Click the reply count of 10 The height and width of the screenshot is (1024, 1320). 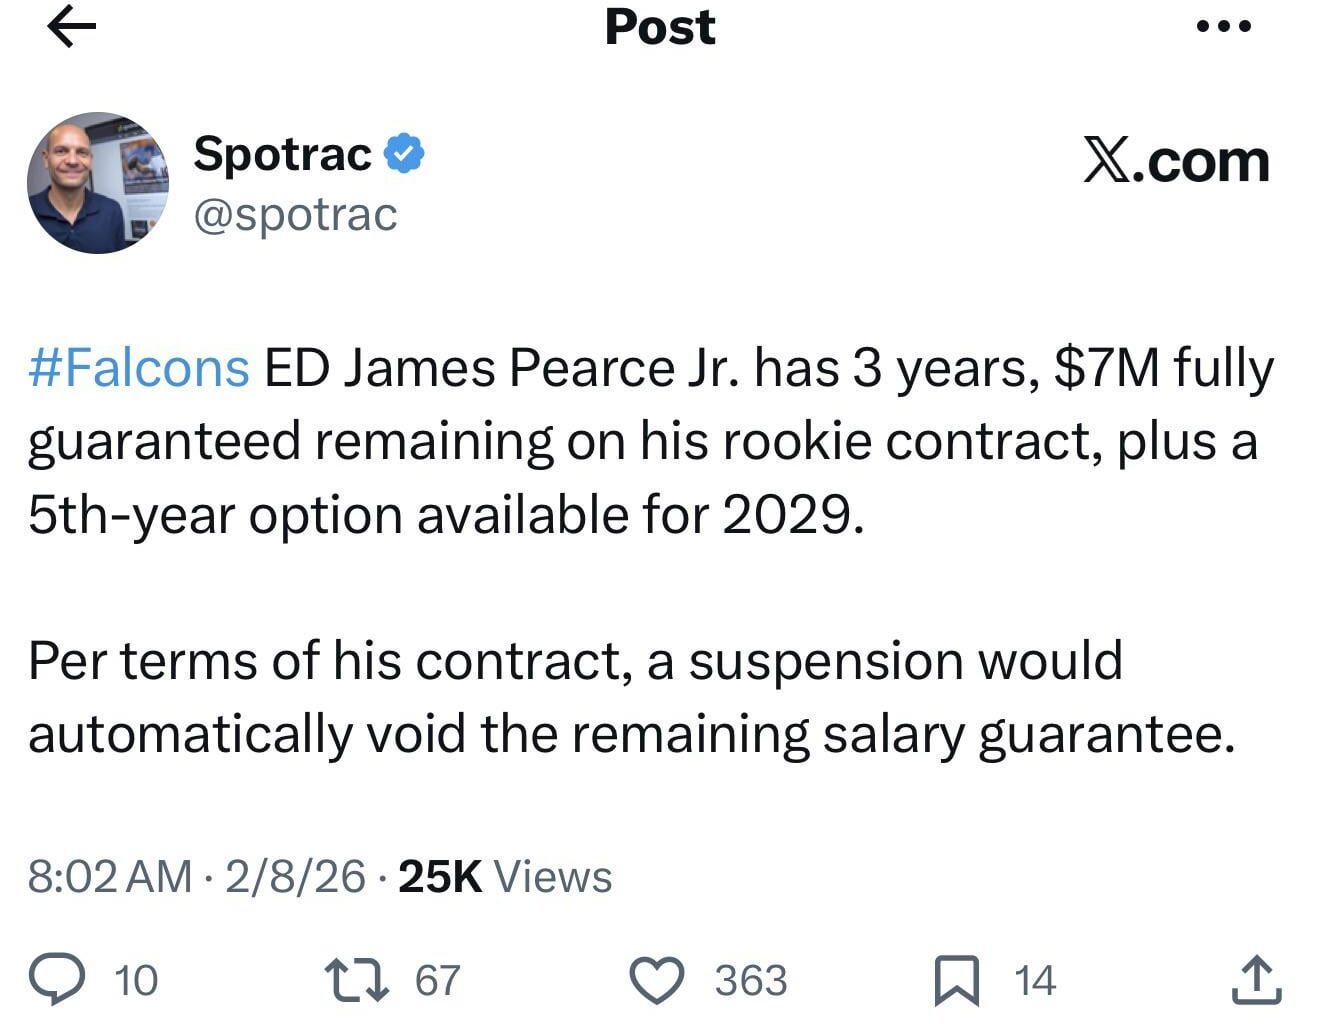(136, 980)
